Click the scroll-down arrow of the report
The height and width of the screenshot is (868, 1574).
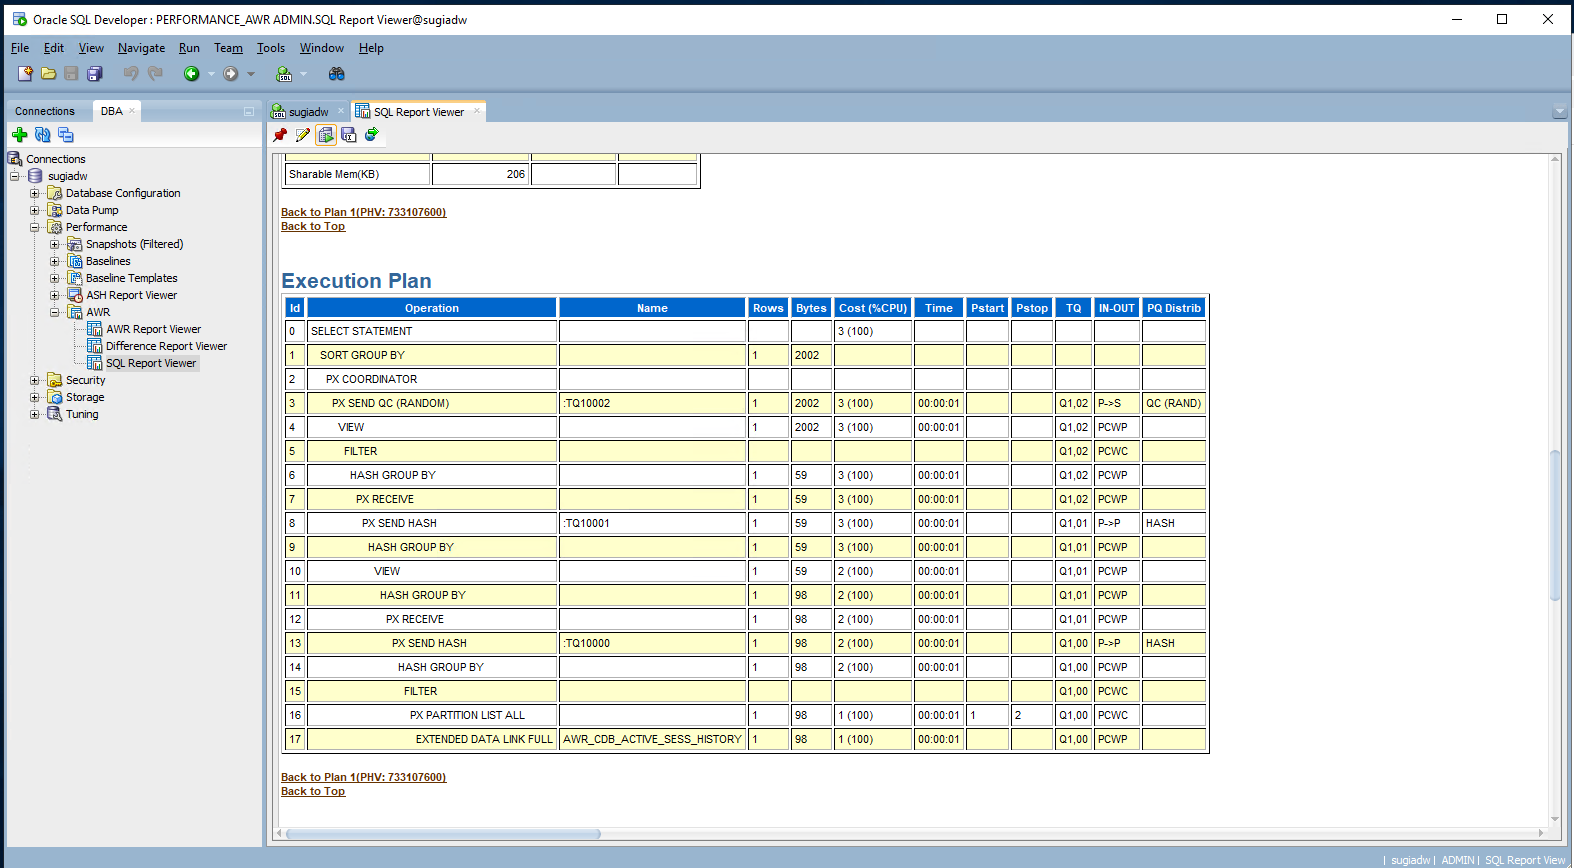[x=1555, y=819]
